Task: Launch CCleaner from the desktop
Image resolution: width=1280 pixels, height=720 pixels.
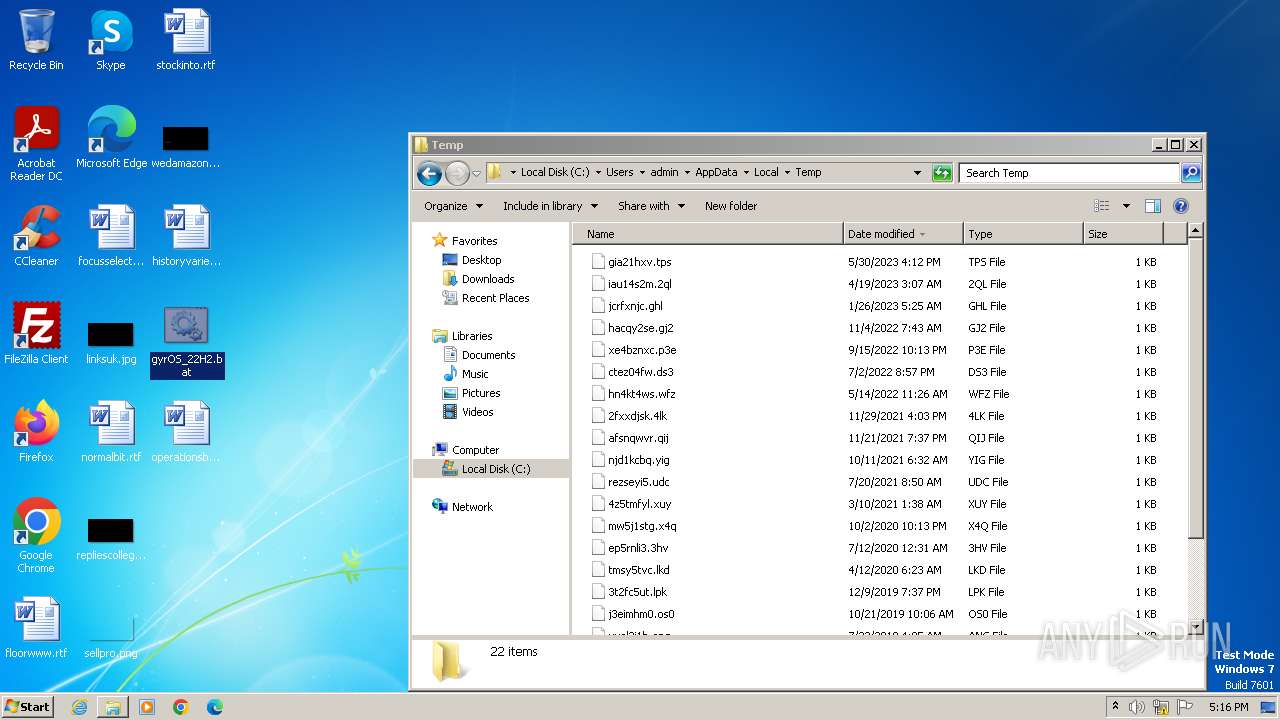Action: point(36,235)
